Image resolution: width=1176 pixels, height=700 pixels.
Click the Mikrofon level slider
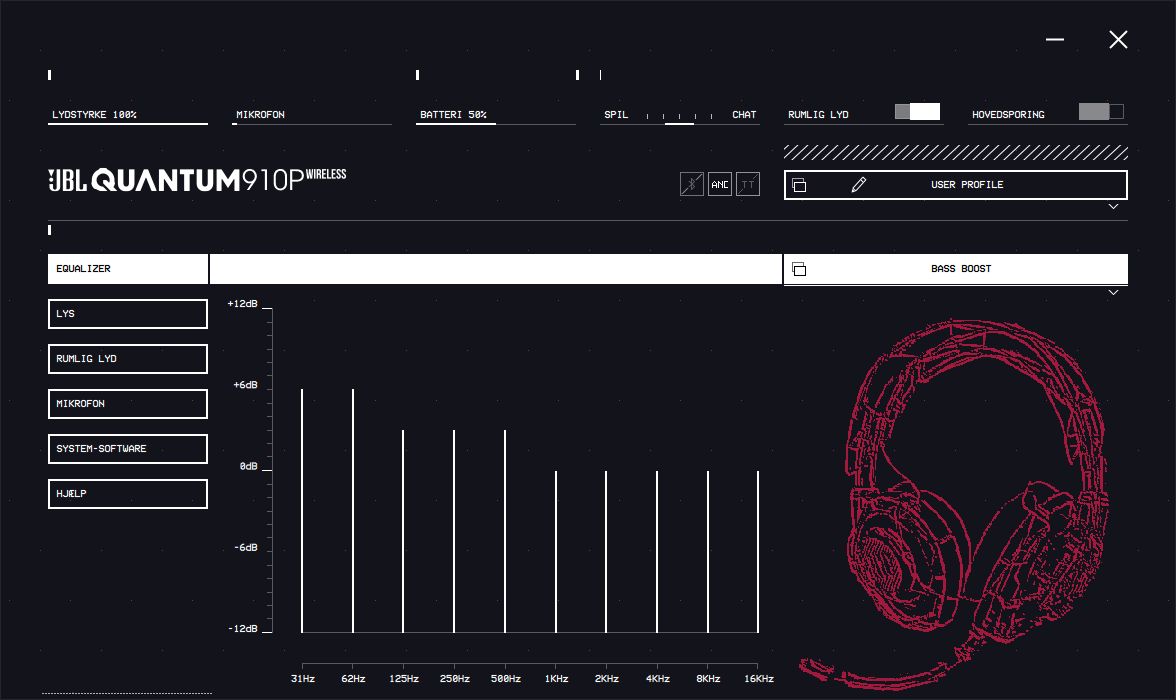(312, 116)
